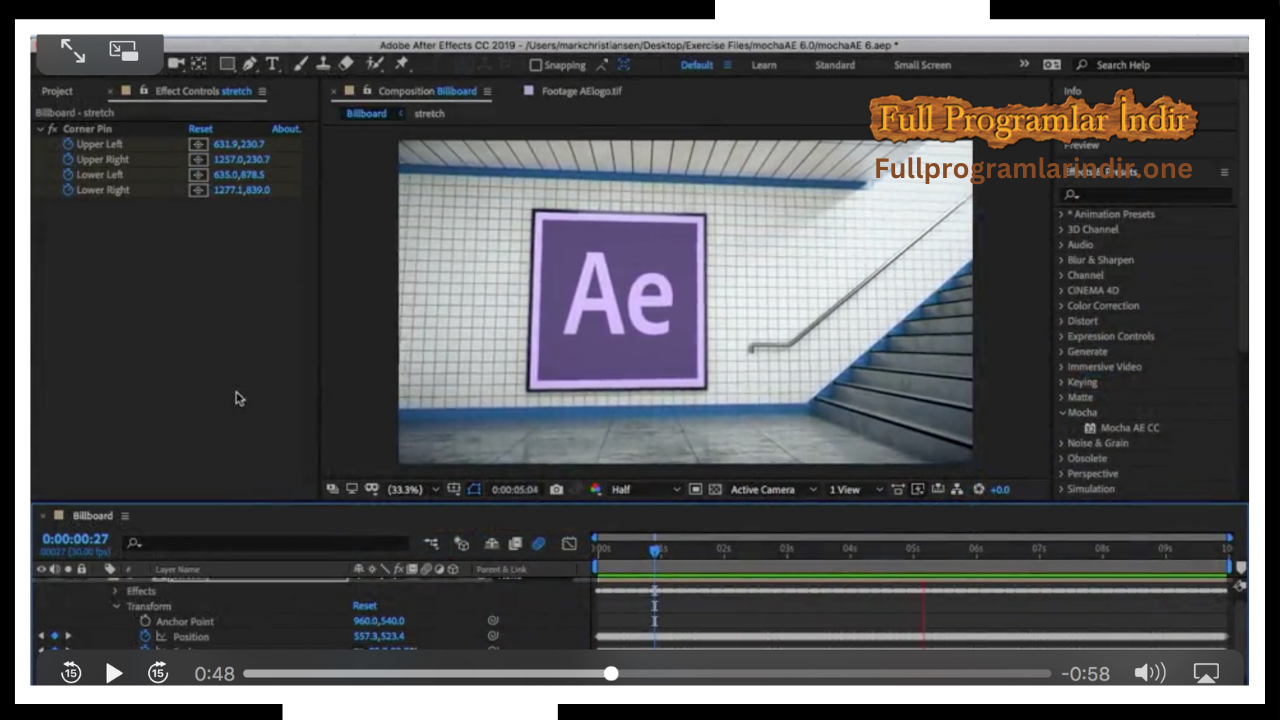Collapse the Transform group in timeline

coord(117,606)
